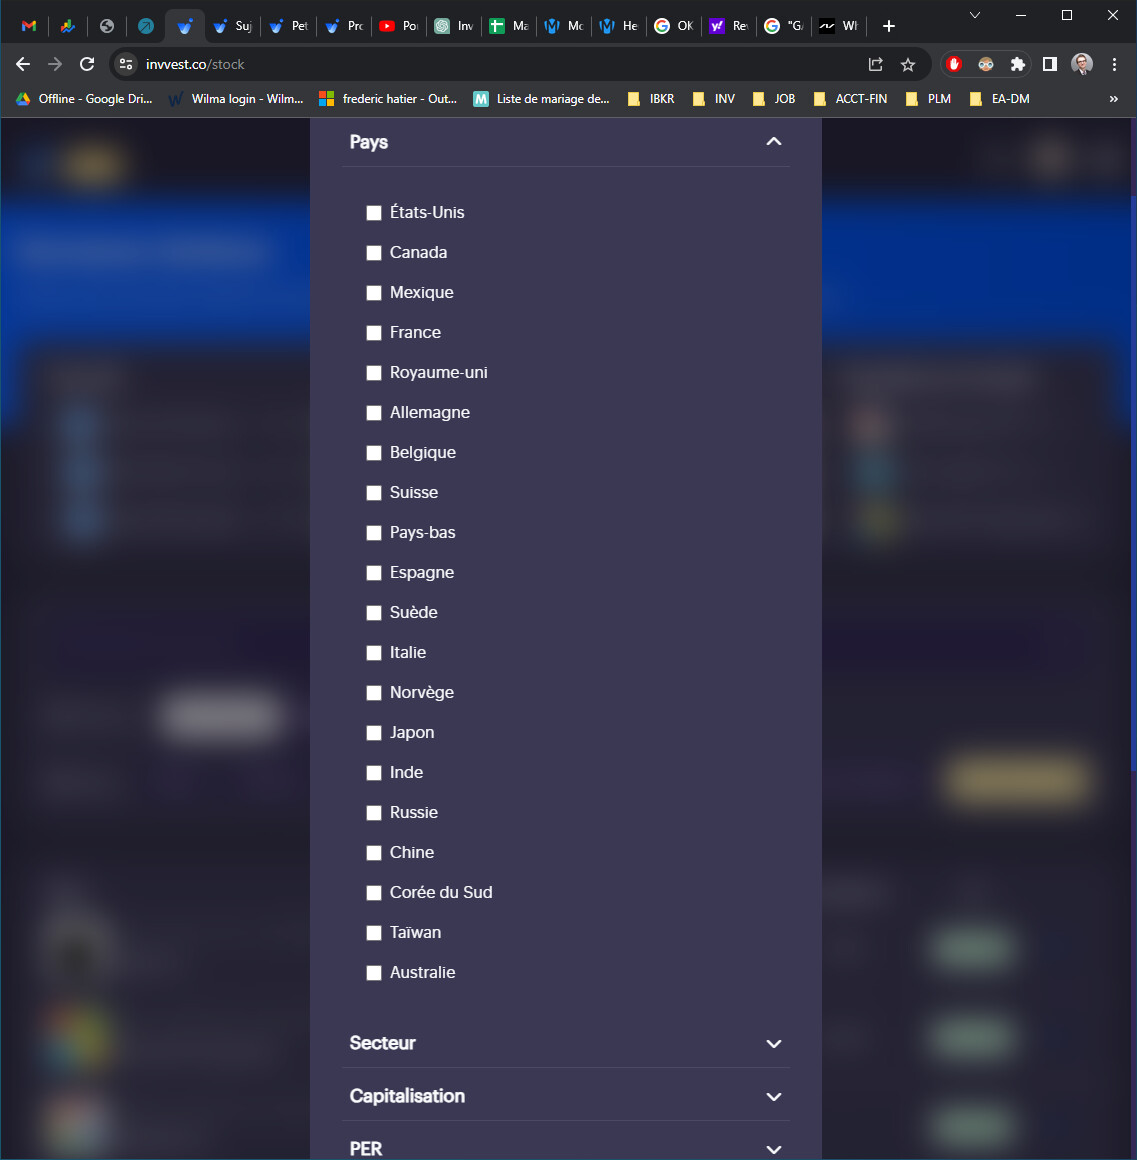
Task: Open the Wilma login bookmark
Action: coord(236,99)
